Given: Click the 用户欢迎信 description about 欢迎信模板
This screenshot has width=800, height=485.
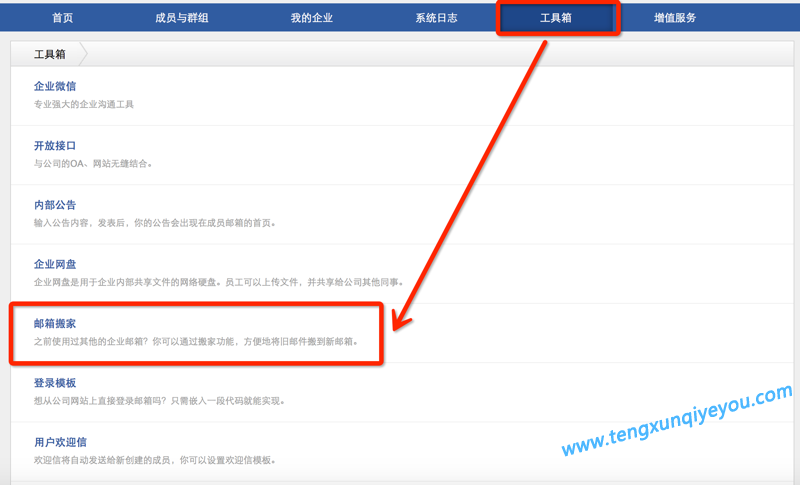Looking at the screenshot, I should [155, 460].
